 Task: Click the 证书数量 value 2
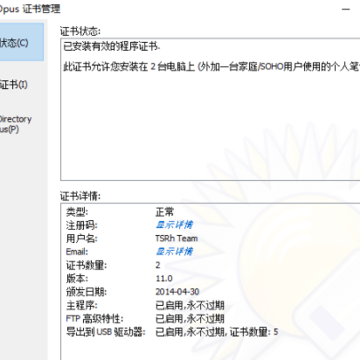pos(158,265)
